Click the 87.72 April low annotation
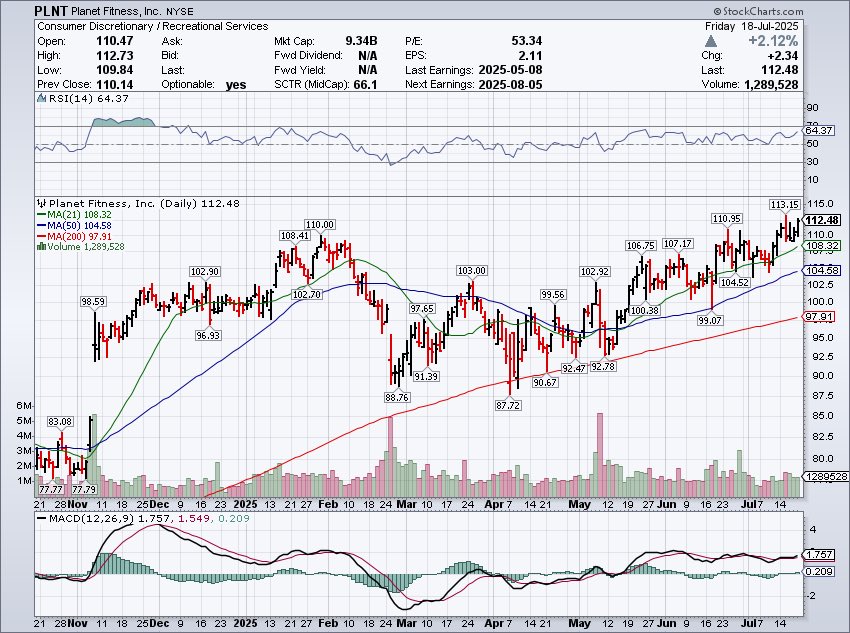 pyautogui.click(x=508, y=405)
